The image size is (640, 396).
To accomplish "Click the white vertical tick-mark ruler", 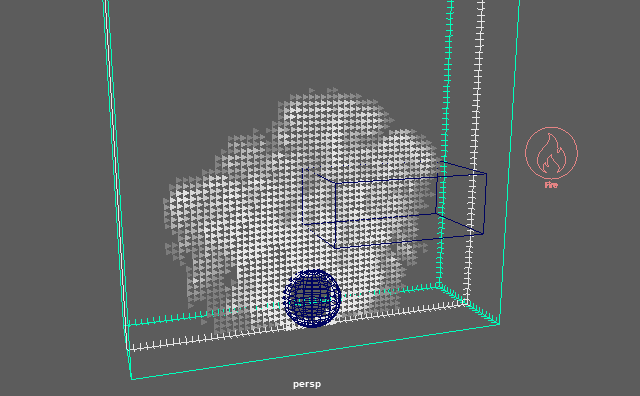I will 475,151.
